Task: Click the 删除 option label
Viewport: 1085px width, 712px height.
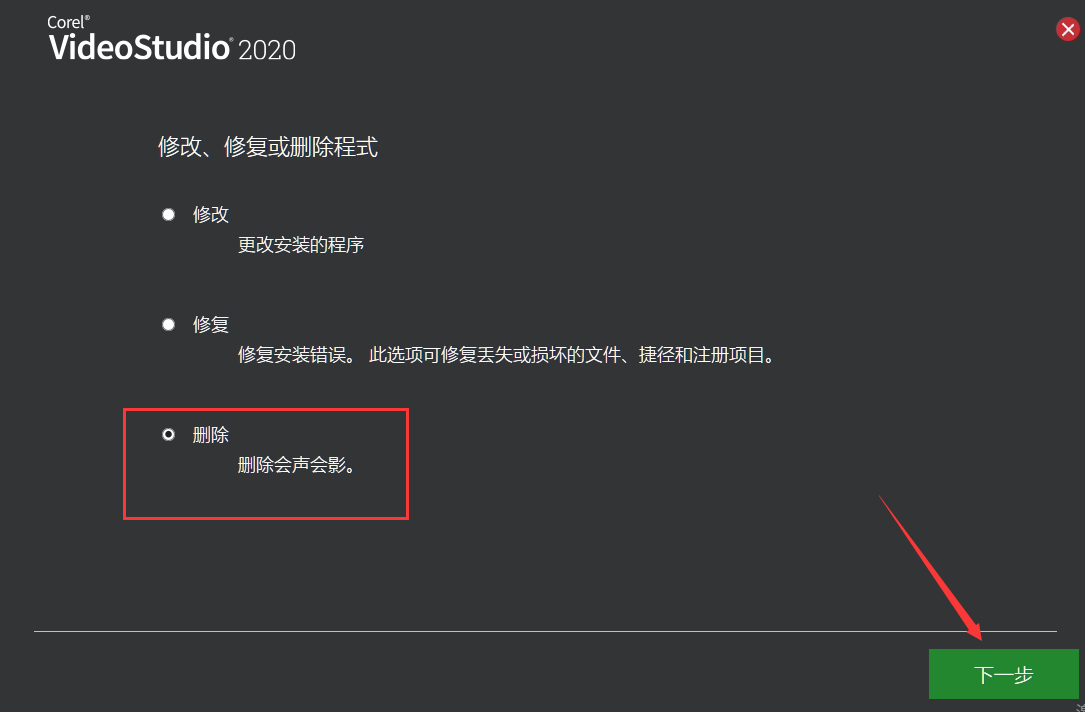Action: click(x=211, y=435)
